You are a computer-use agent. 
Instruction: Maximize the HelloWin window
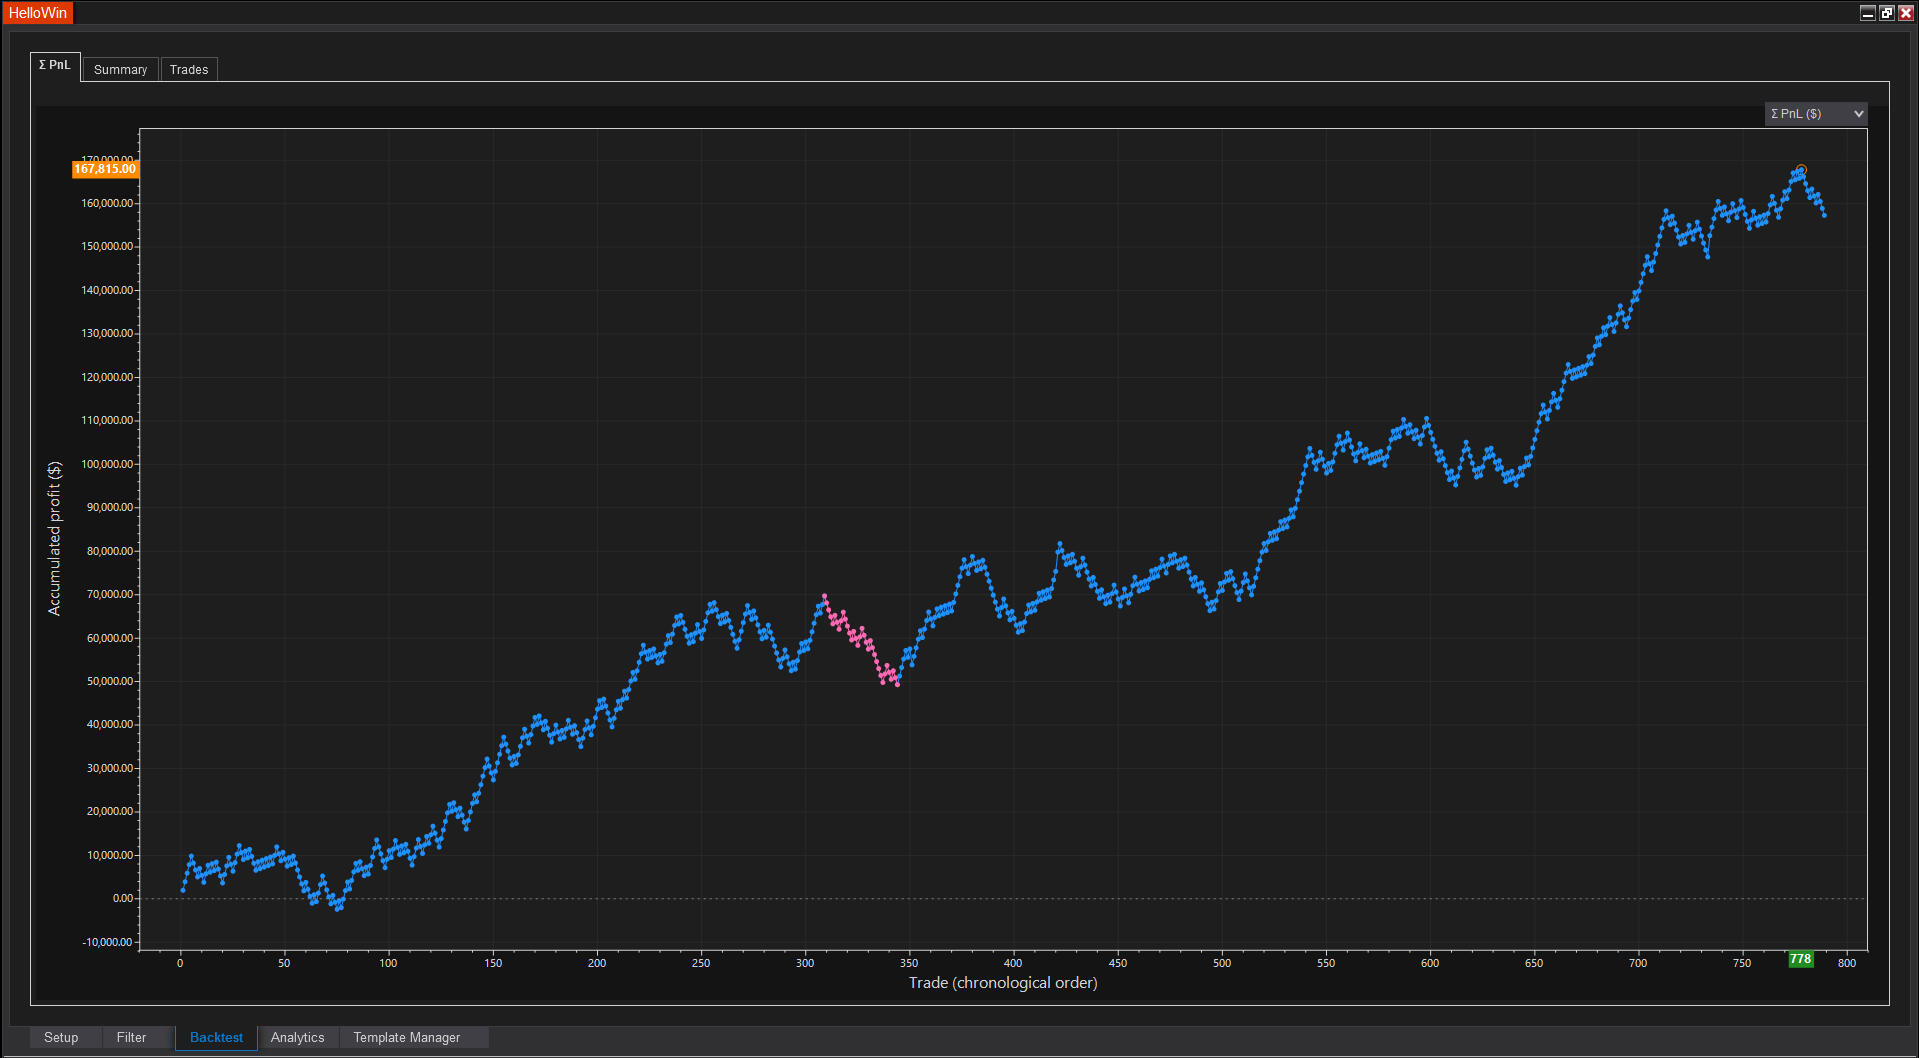point(1886,13)
